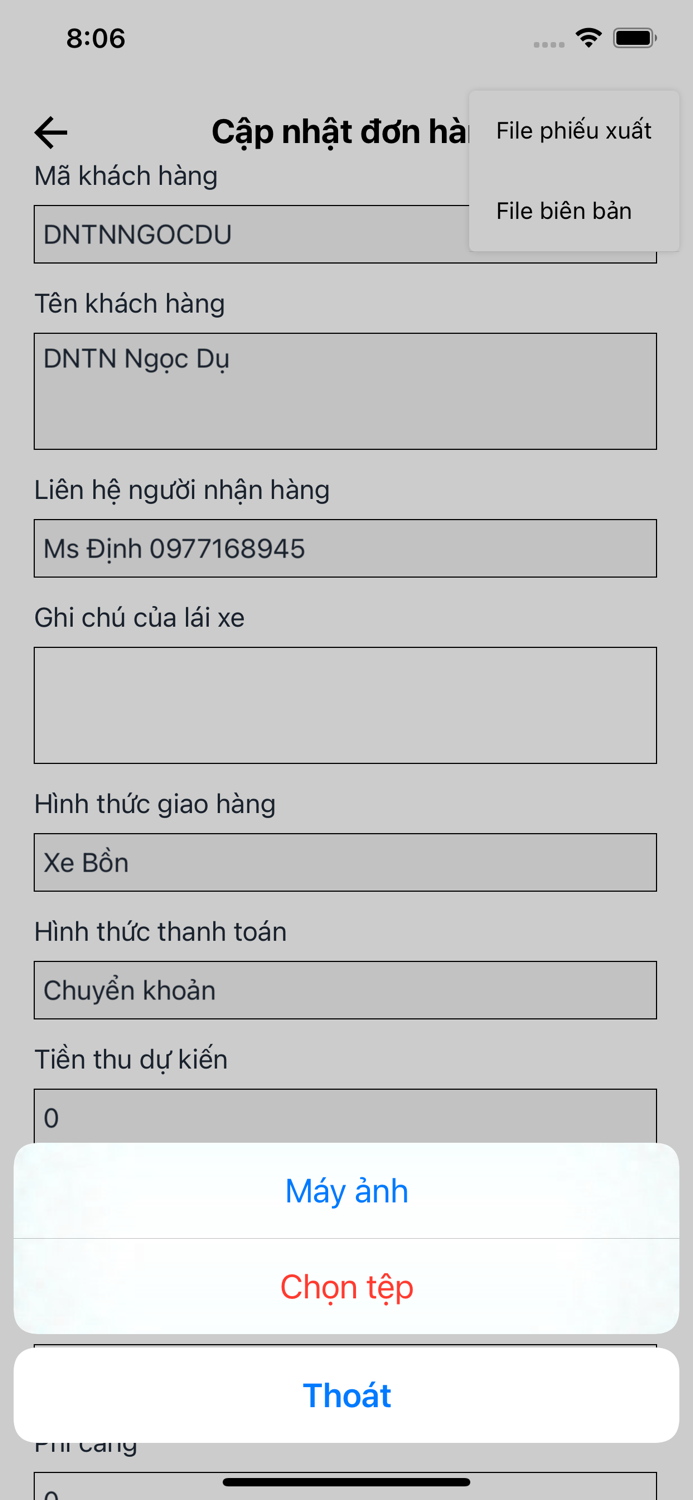
Task: Tap the cellular signal dots indicator
Action: [x=548, y=43]
